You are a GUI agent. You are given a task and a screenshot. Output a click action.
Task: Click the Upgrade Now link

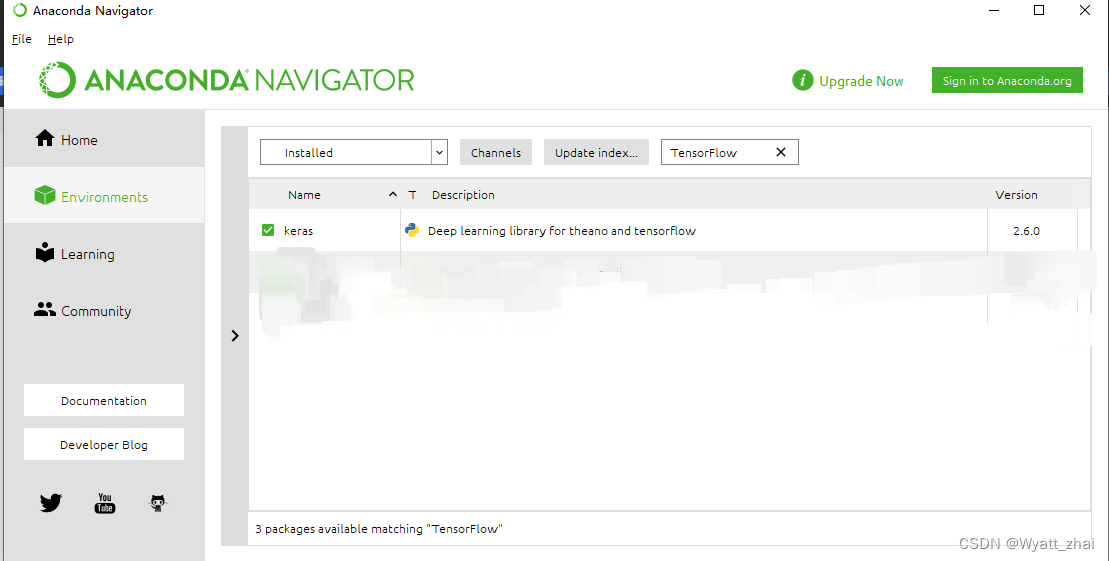pyautogui.click(x=861, y=81)
